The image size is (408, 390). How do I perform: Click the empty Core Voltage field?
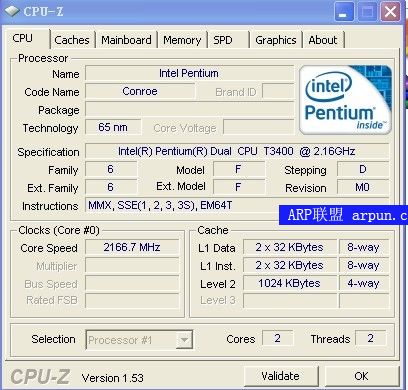click(x=259, y=127)
